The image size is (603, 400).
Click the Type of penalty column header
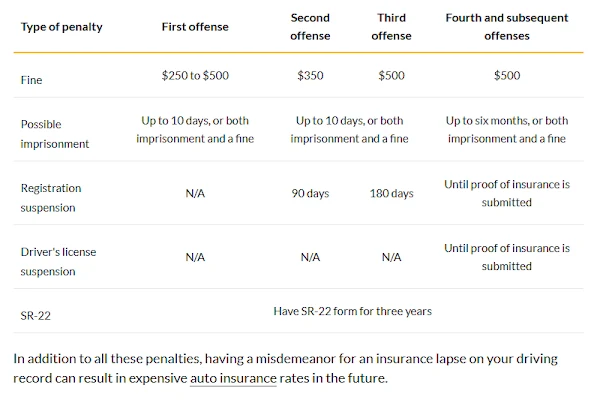tap(62, 27)
